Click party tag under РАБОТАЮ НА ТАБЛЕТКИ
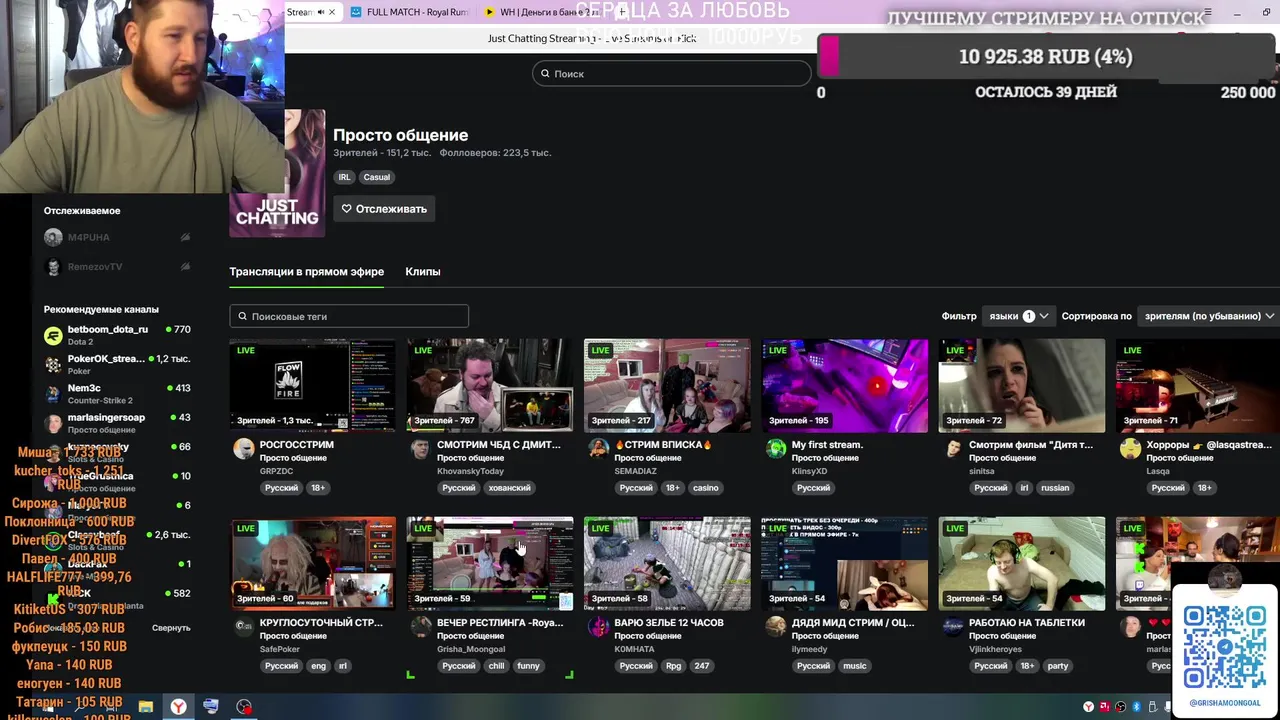 1058,666
